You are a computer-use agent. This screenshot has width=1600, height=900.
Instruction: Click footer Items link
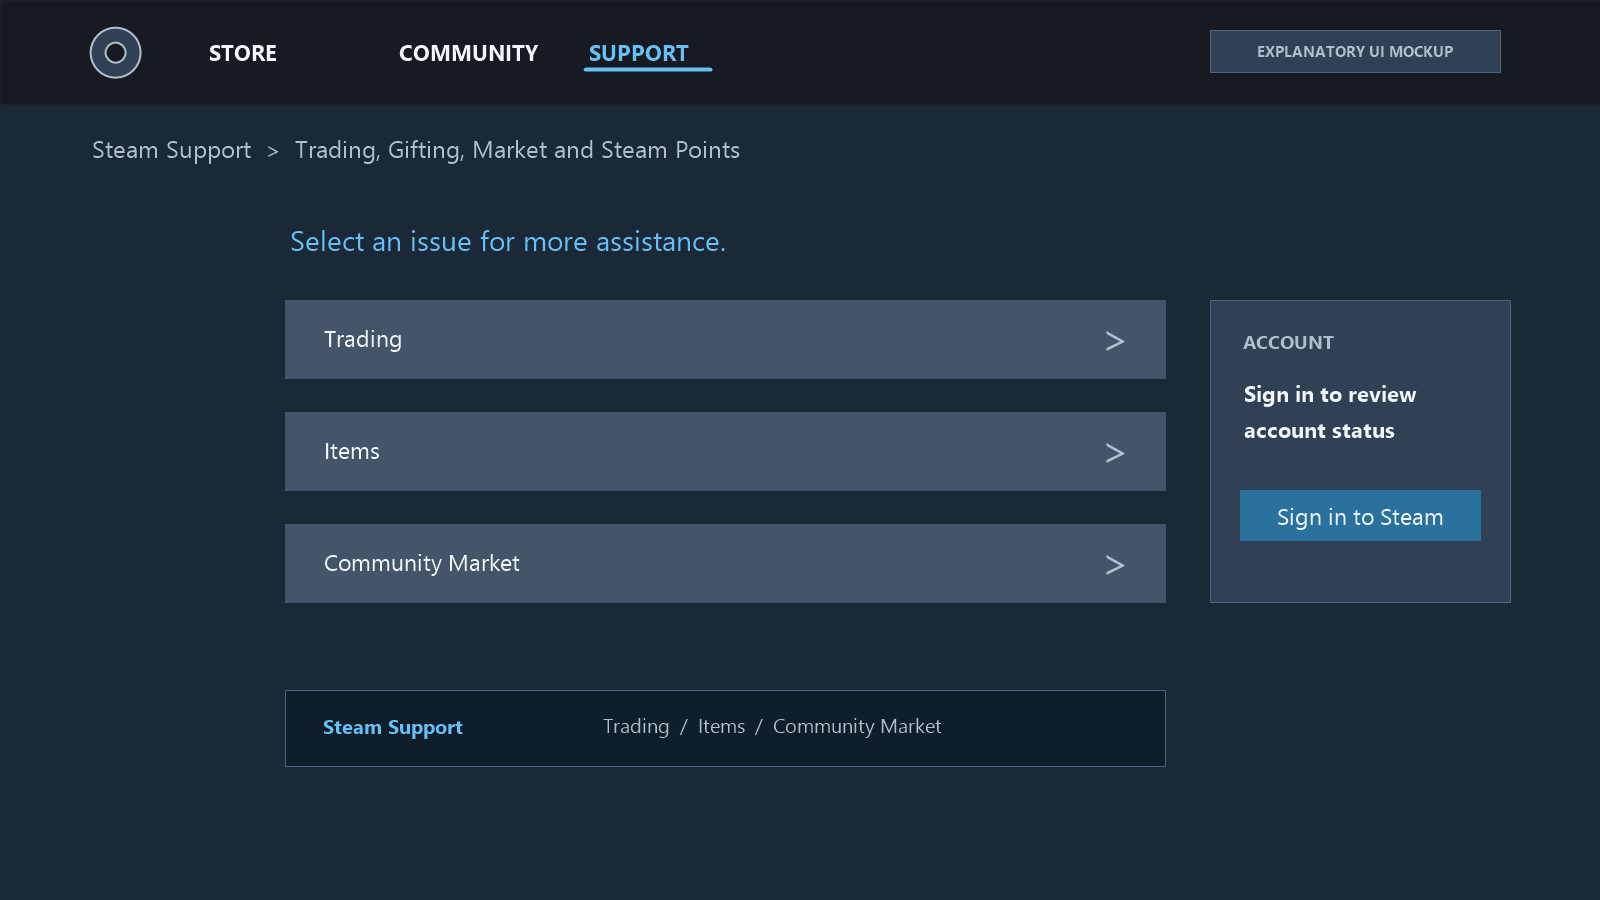point(721,726)
